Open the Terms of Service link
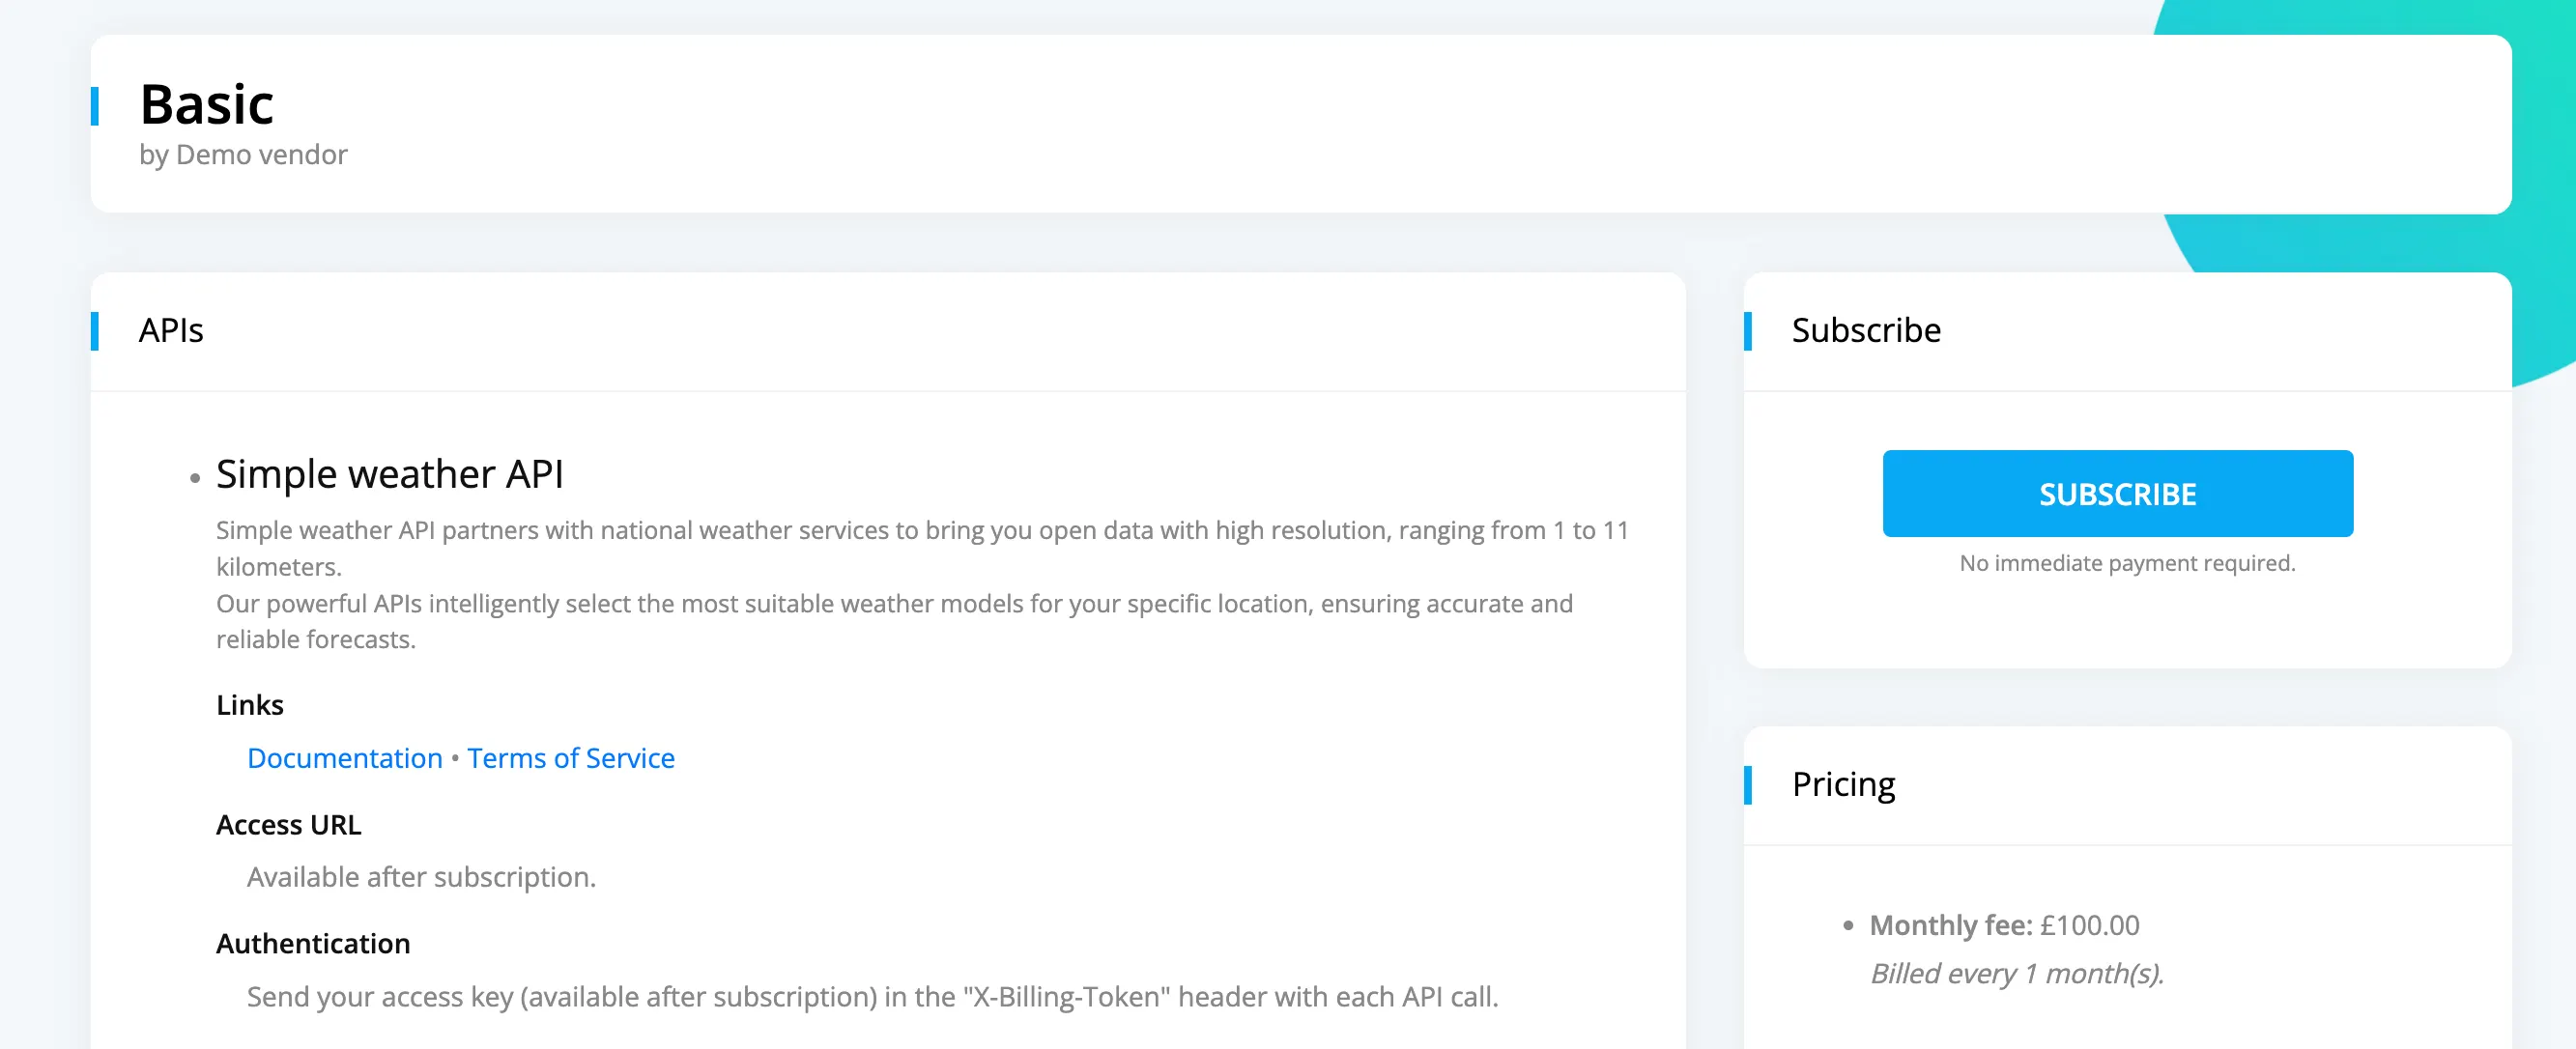 point(570,758)
